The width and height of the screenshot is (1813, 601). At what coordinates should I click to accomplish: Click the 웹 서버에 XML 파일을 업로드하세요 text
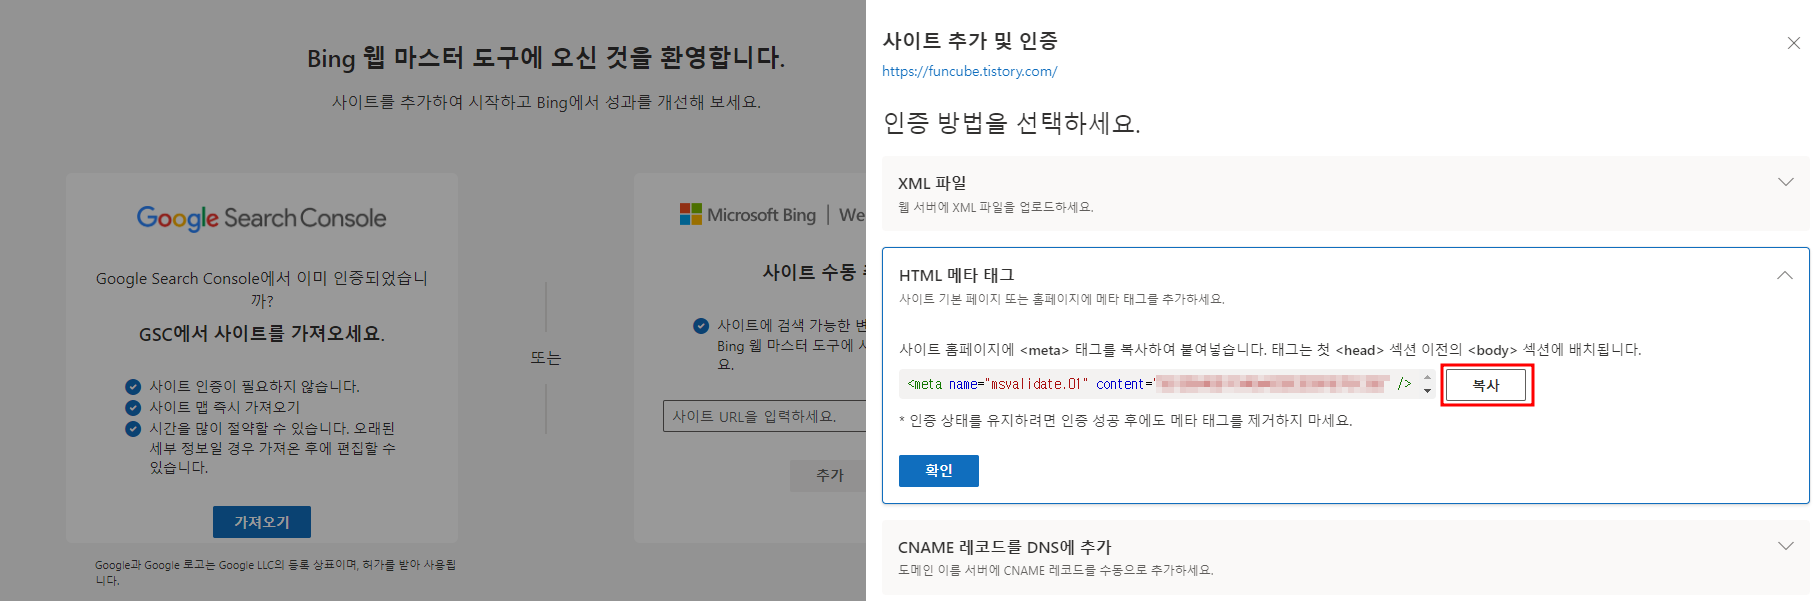coord(995,207)
